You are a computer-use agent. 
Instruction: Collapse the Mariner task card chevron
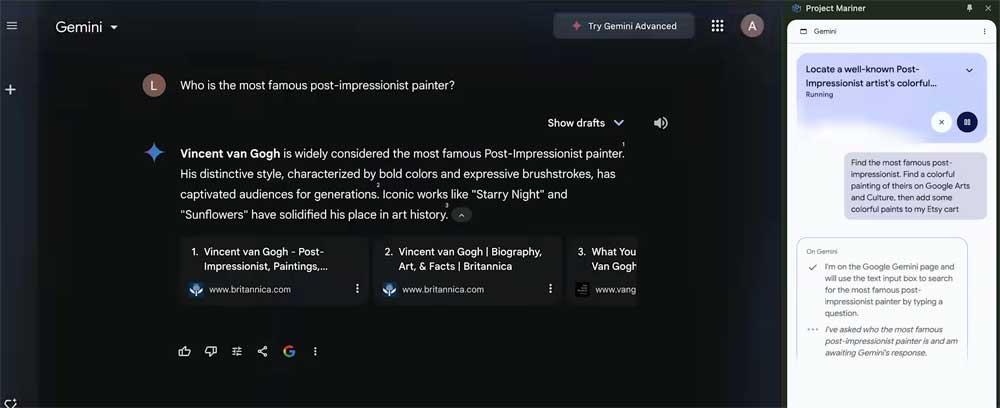point(969,70)
